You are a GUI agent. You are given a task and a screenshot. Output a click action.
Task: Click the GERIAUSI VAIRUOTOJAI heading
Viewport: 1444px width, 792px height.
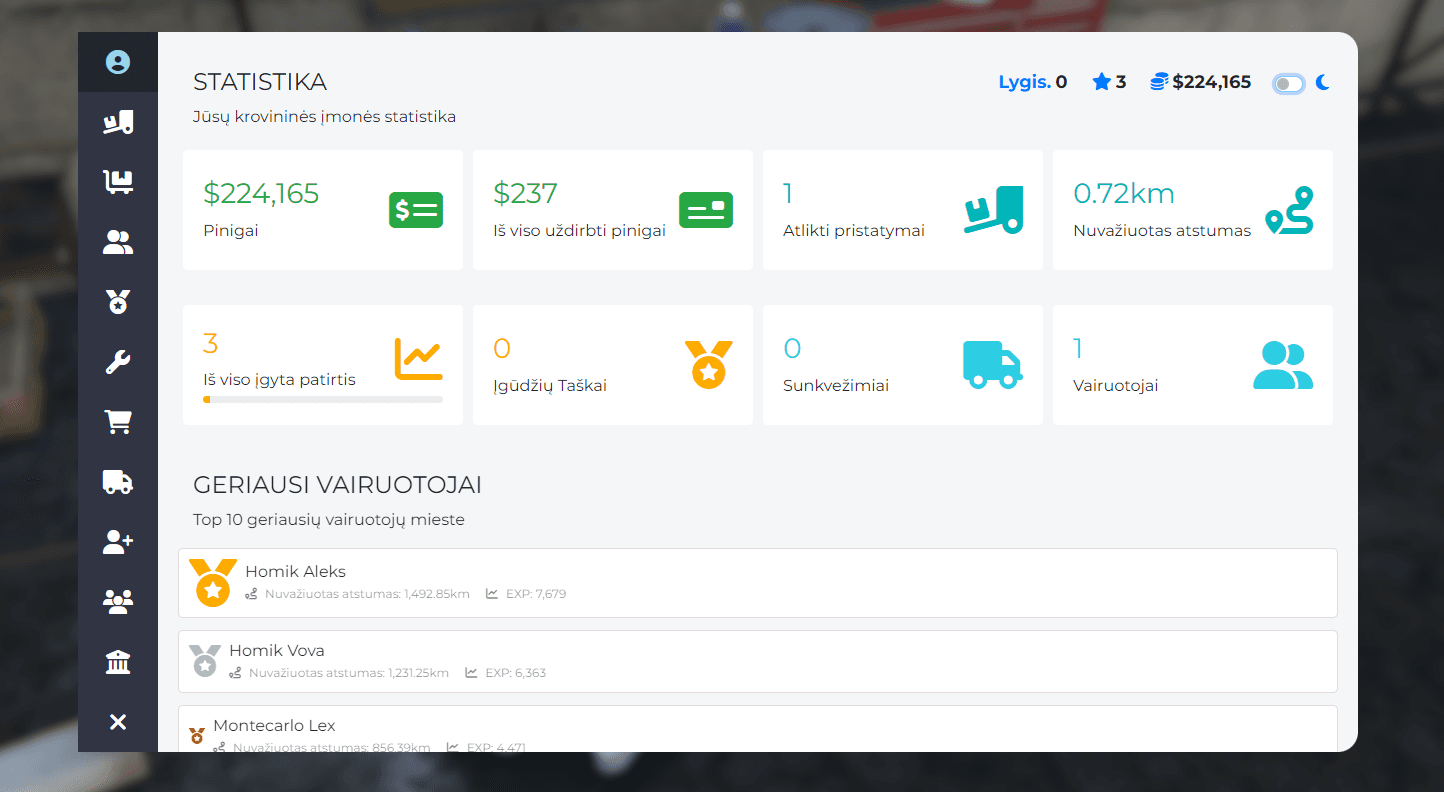338,485
